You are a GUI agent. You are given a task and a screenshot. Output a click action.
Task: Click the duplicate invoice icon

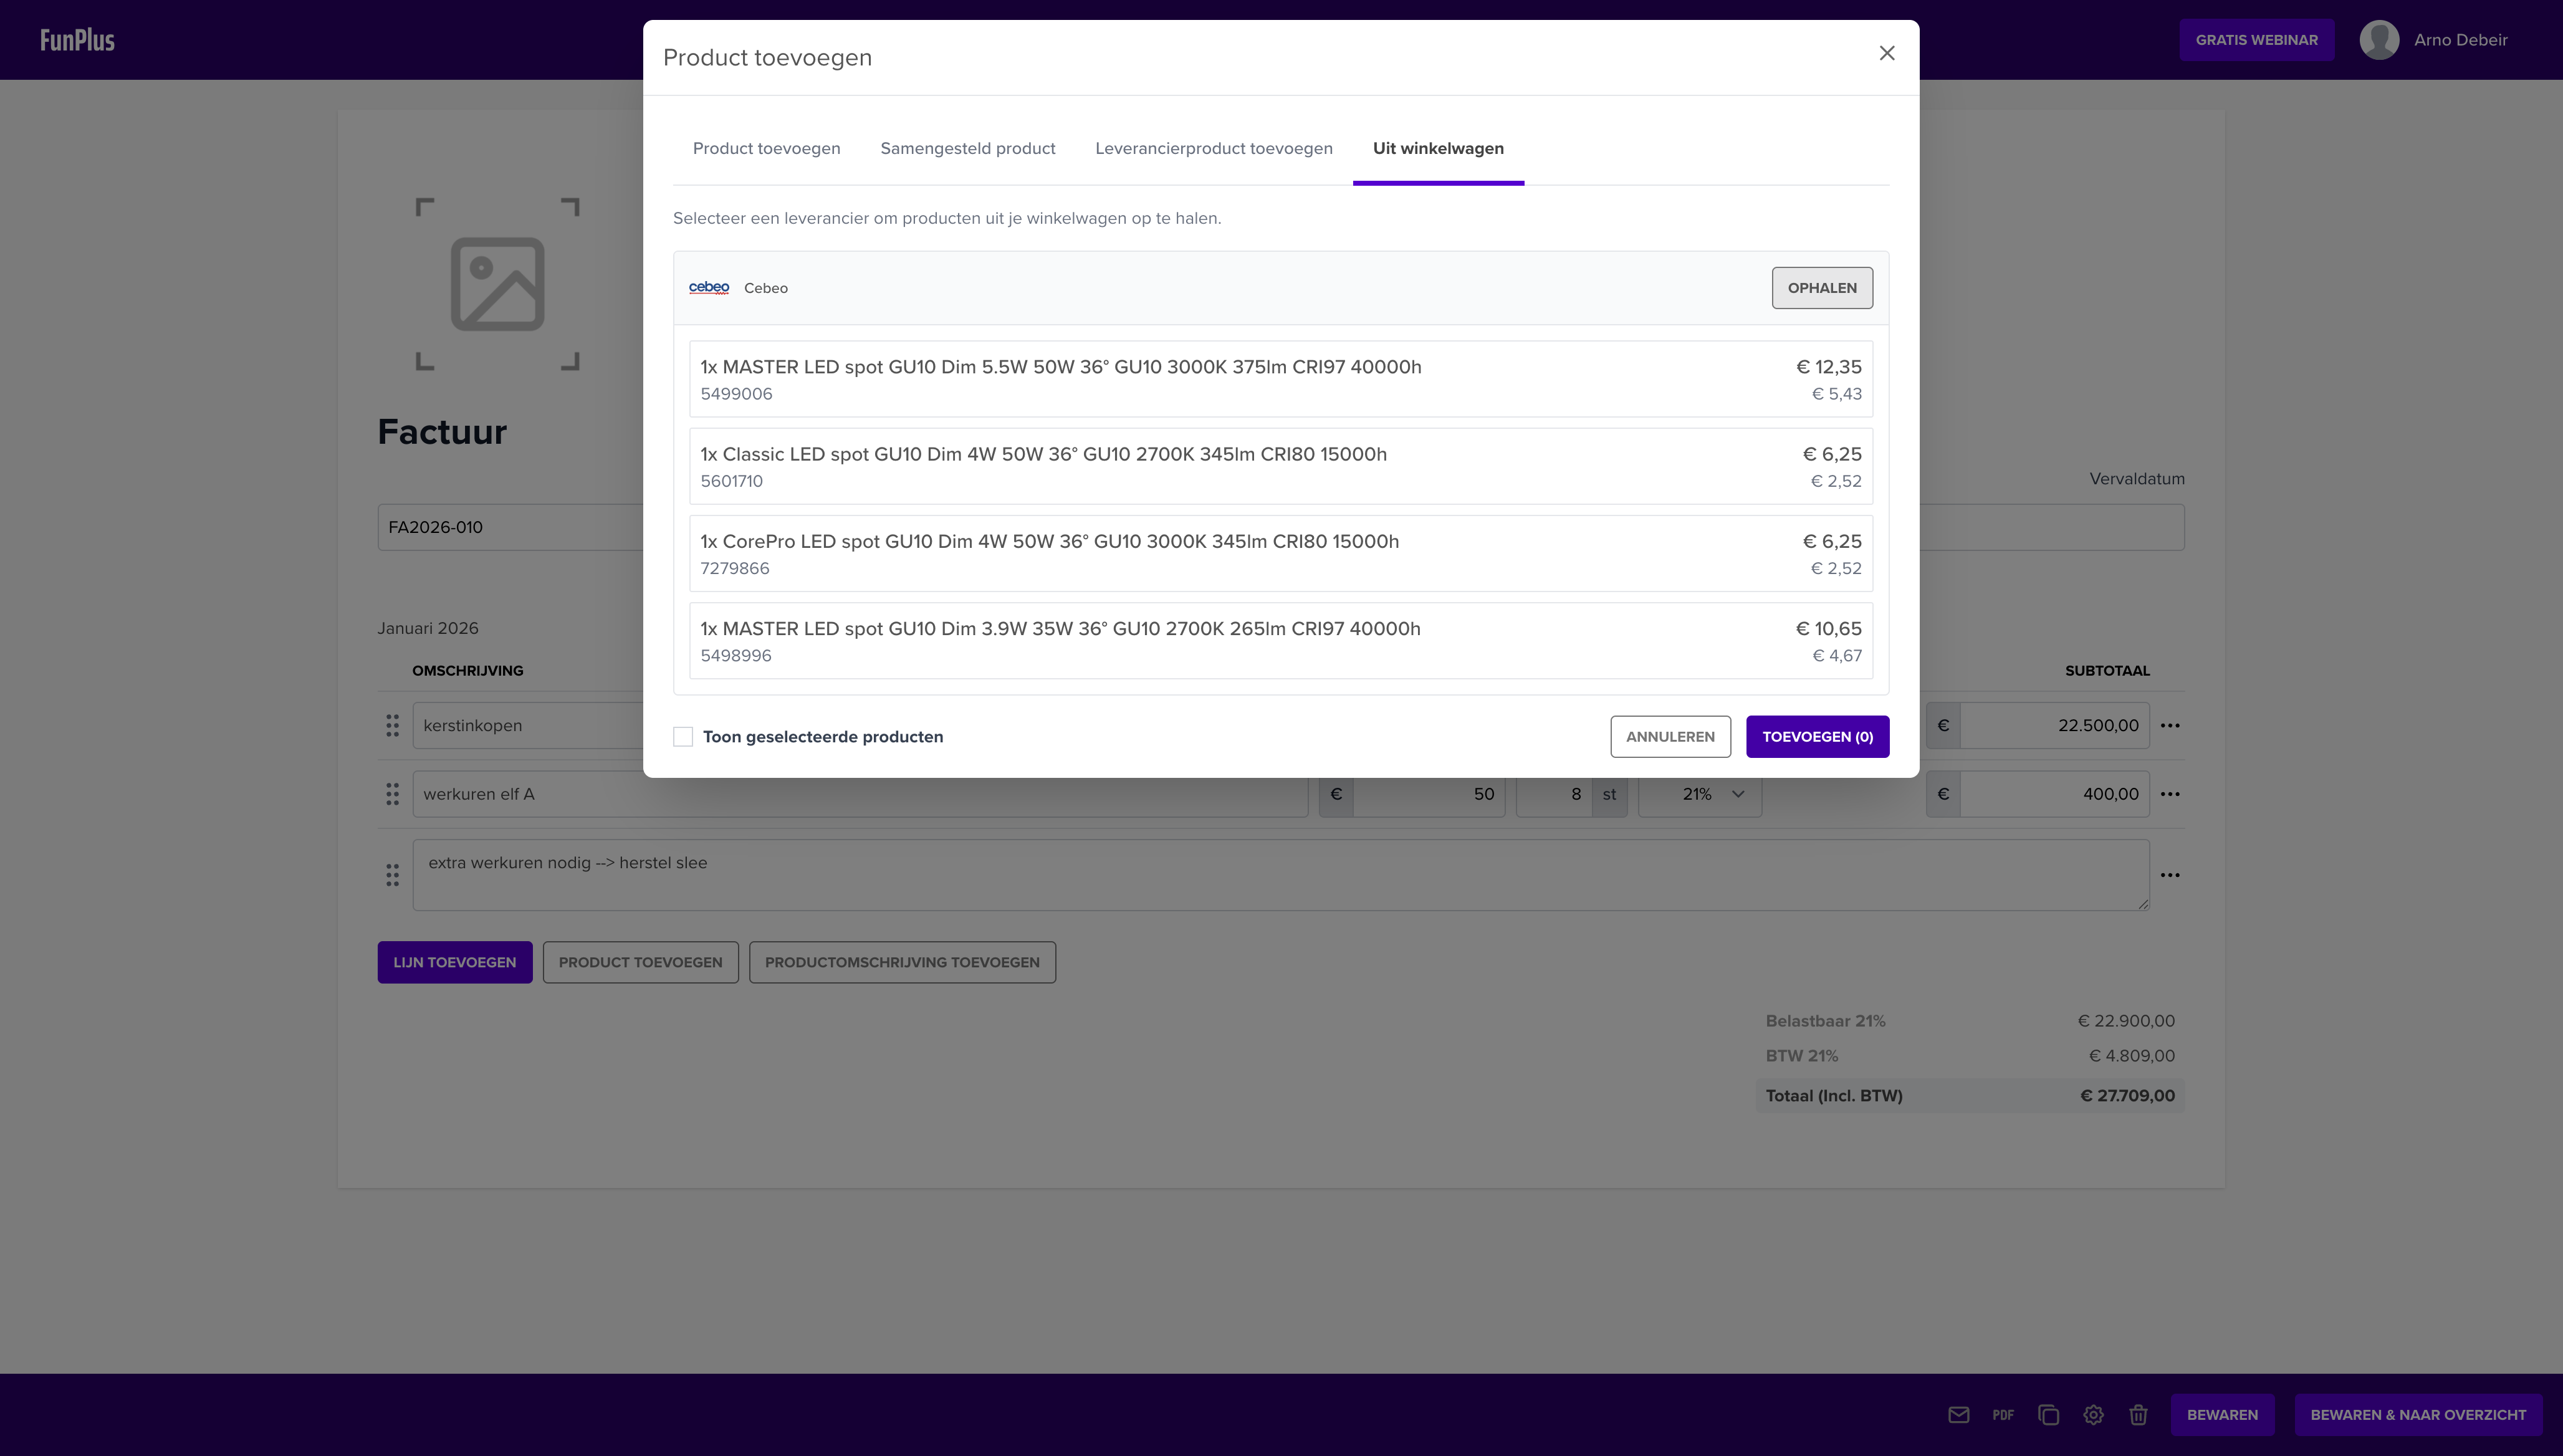(x=2048, y=1414)
